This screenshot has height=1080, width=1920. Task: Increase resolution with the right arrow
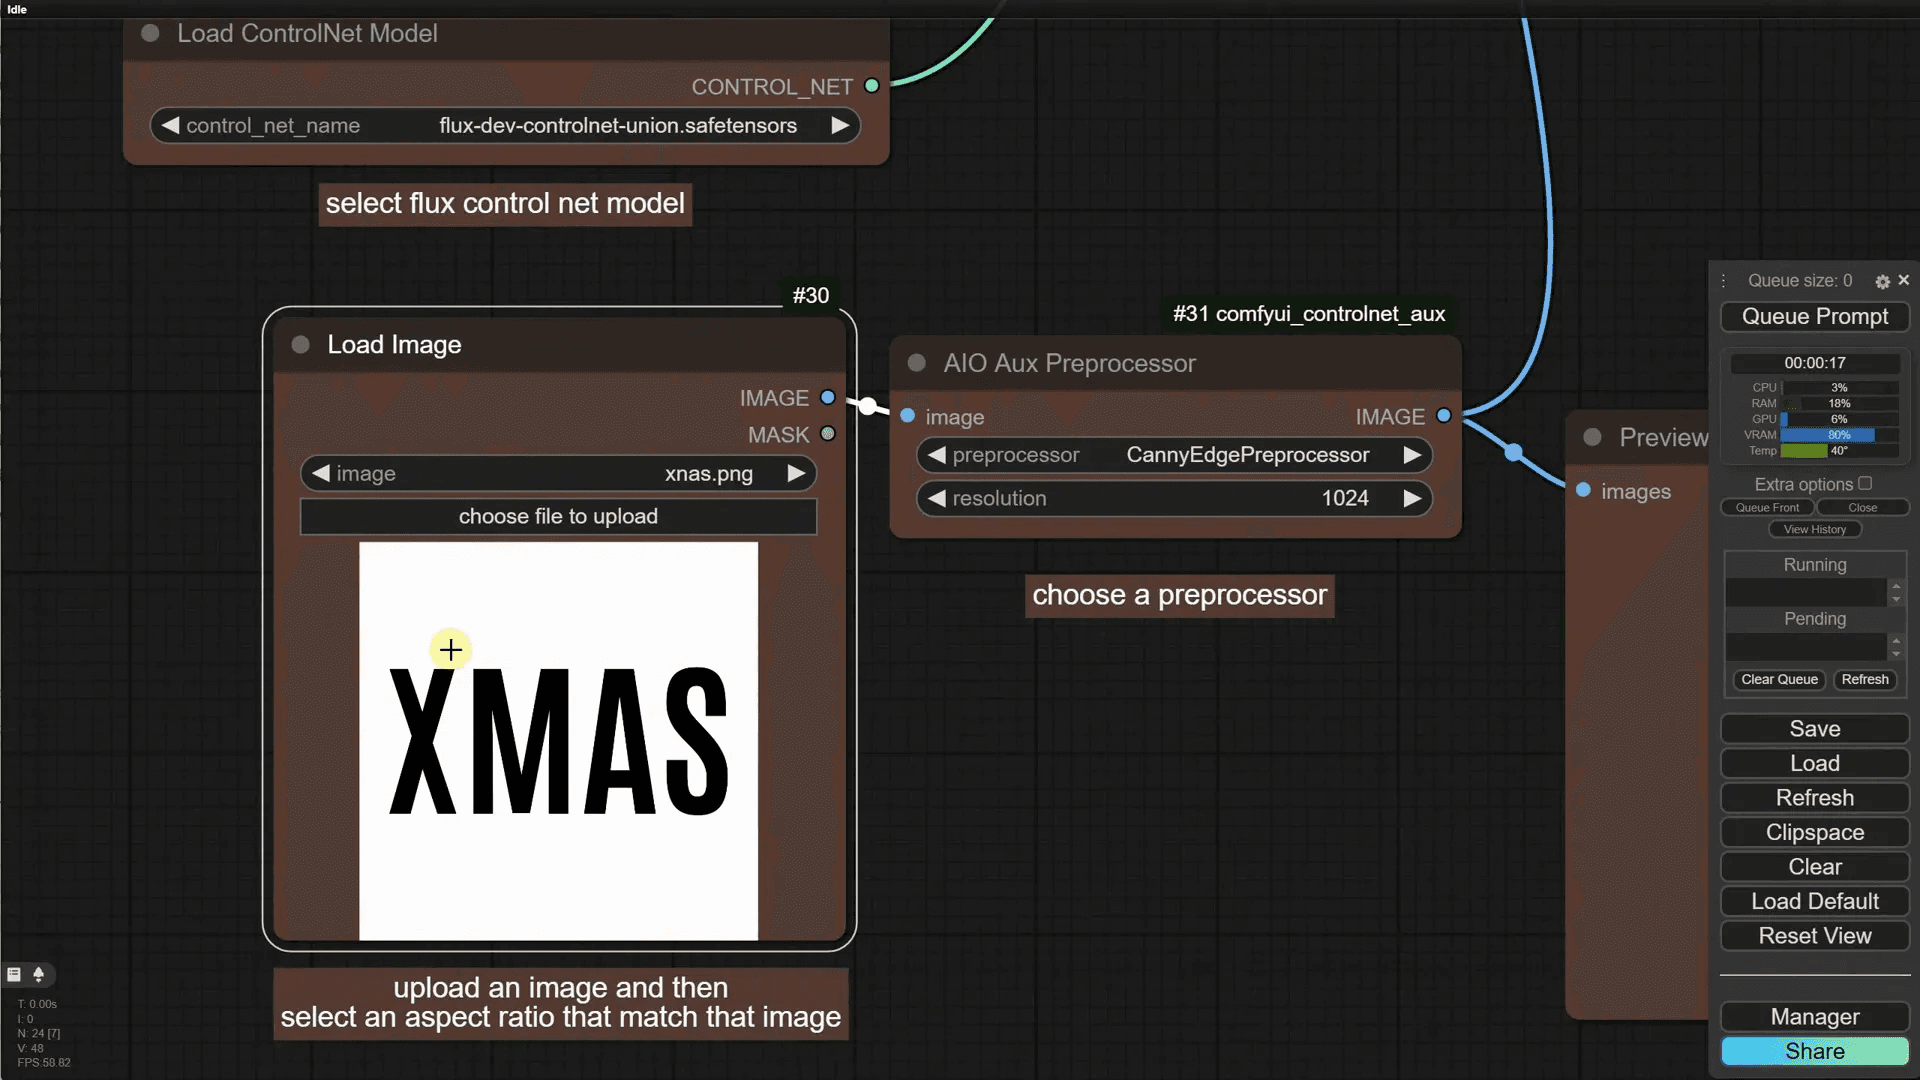(1412, 498)
